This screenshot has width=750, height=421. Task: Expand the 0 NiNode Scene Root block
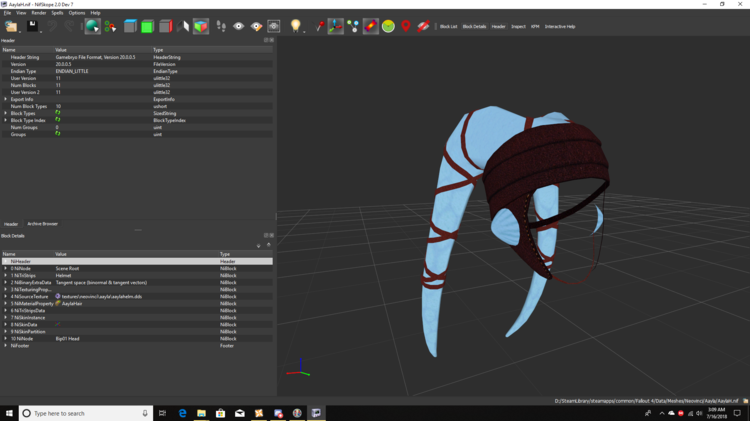[x=6, y=268]
